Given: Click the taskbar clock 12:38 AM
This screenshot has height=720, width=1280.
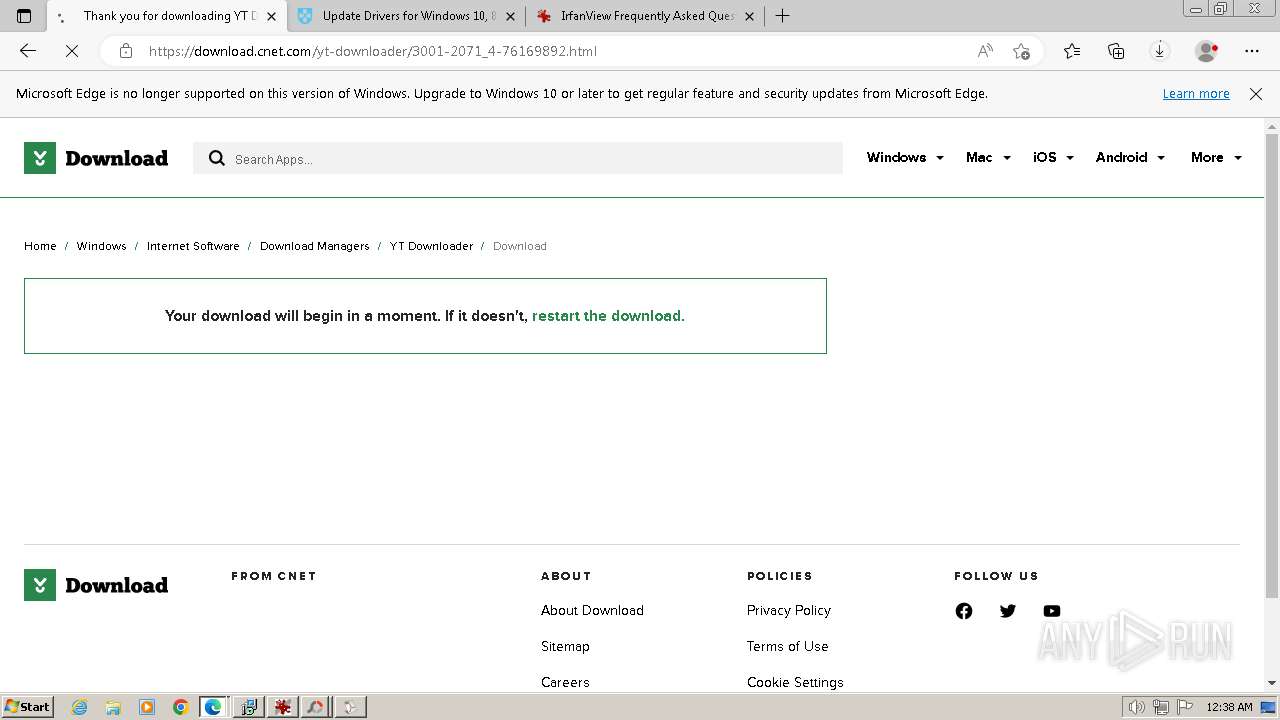Looking at the screenshot, I should coord(1229,707).
